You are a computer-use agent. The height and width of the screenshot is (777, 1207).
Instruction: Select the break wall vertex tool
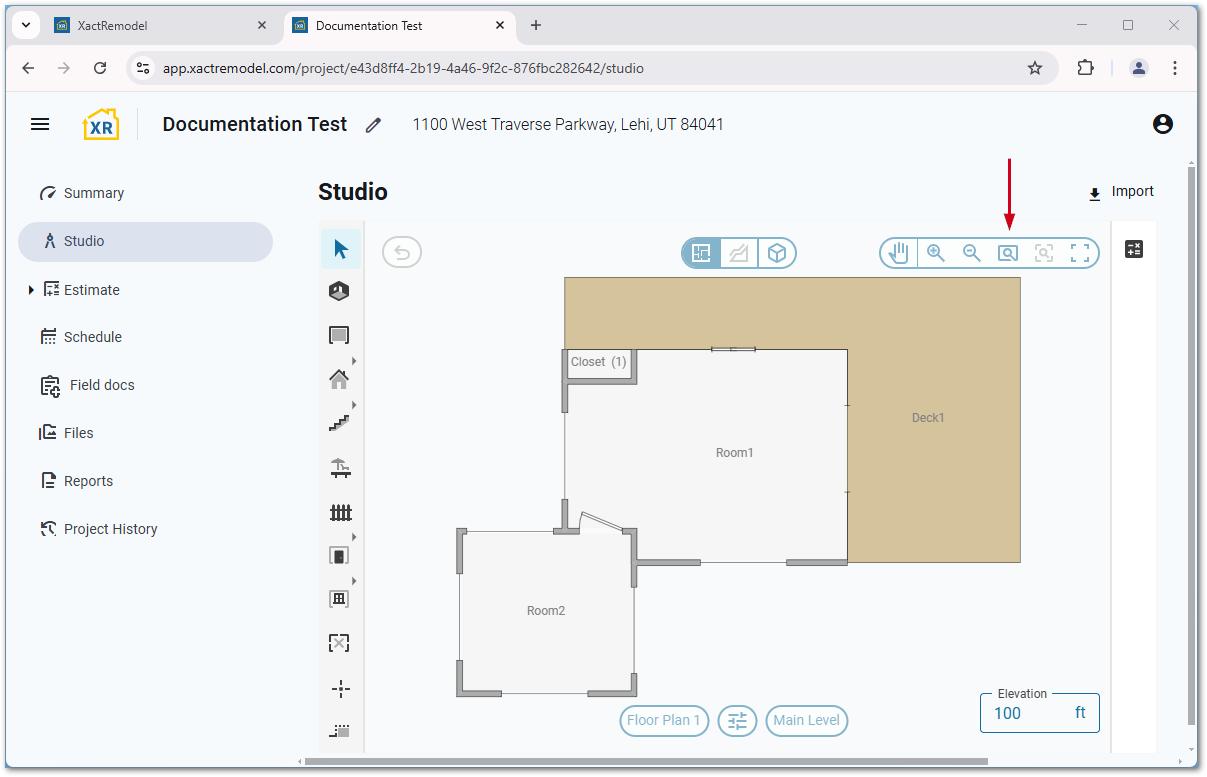(340, 688)
